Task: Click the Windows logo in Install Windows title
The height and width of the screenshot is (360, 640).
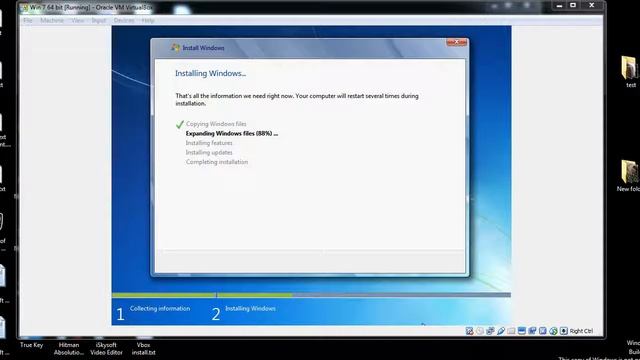Action: click(x=176, y=48)
